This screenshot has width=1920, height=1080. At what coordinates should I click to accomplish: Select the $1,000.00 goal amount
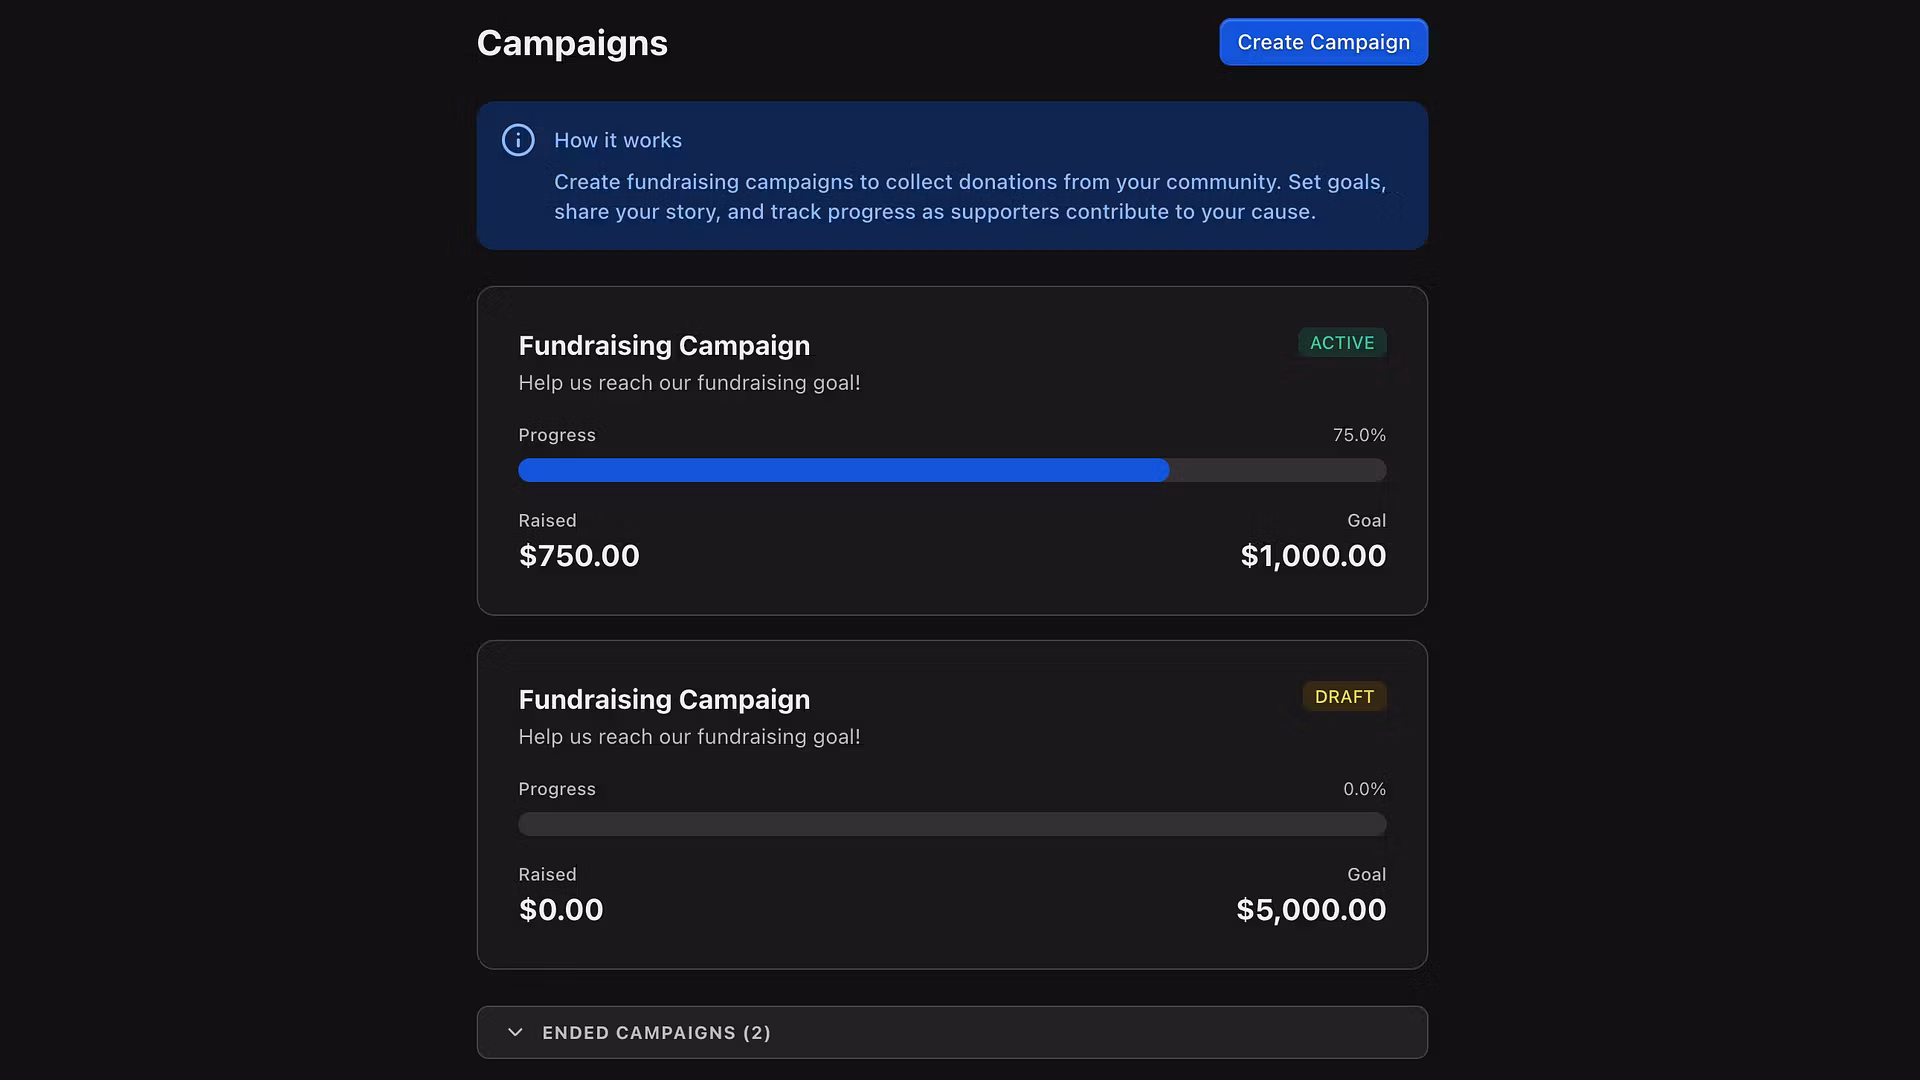coord(1313,556)
